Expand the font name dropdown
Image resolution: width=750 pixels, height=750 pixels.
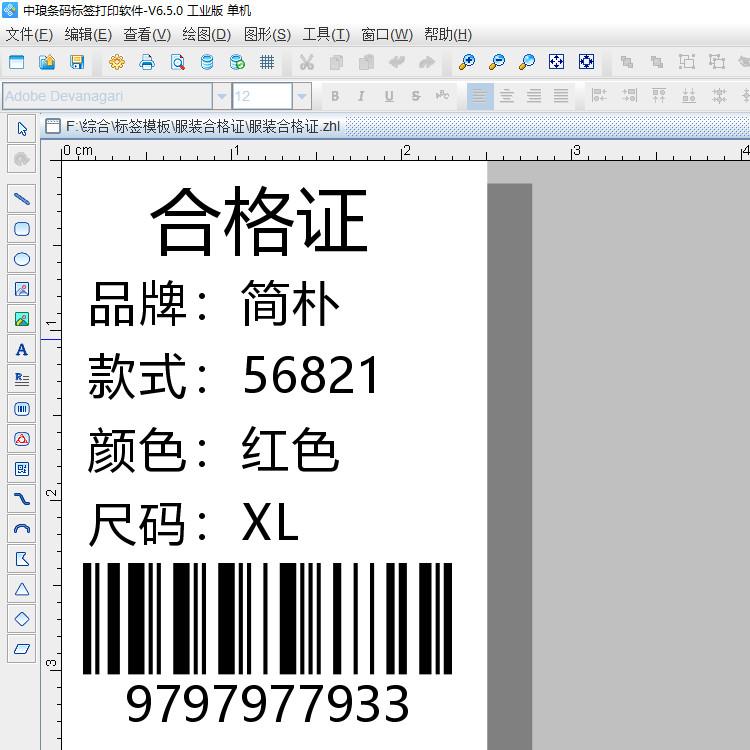coord(221,96)
